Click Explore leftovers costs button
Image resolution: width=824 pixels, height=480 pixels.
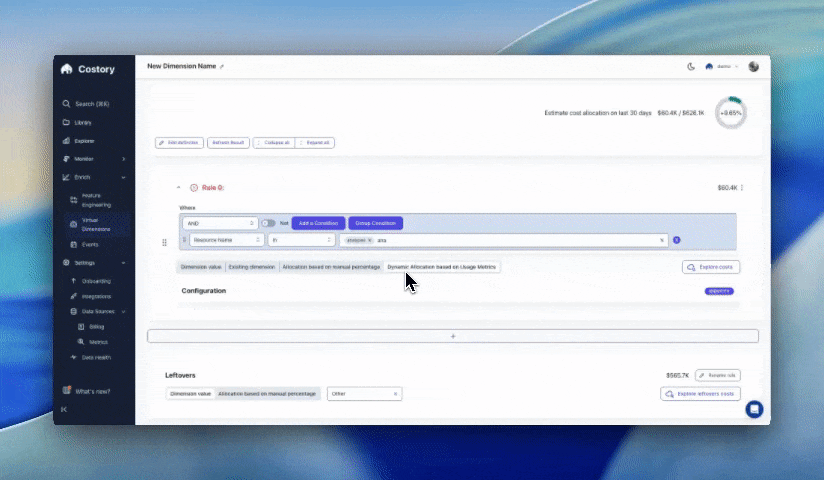click(x=701, y=394)
